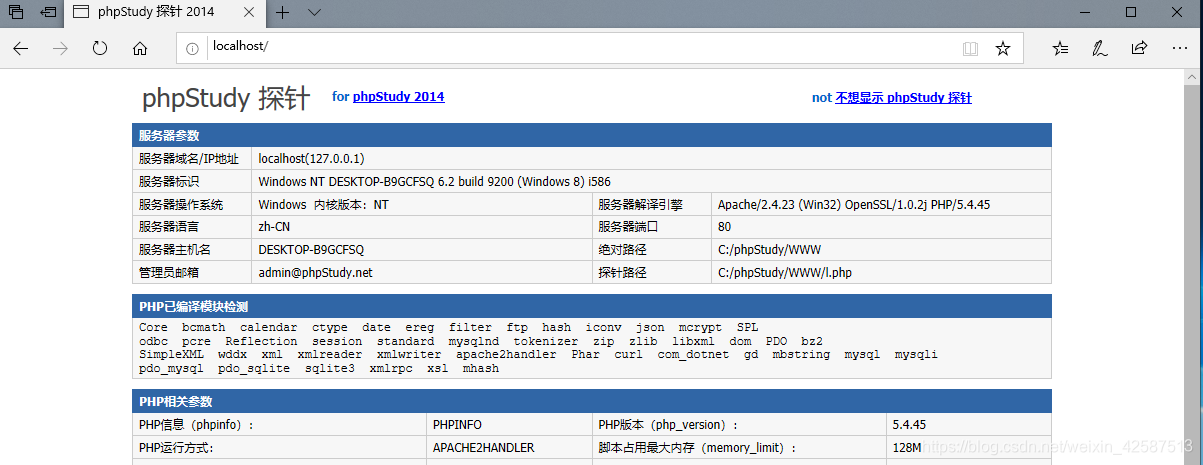
Task: Click the 服务器域名/IP地址 label
Action: pos(189,158)
